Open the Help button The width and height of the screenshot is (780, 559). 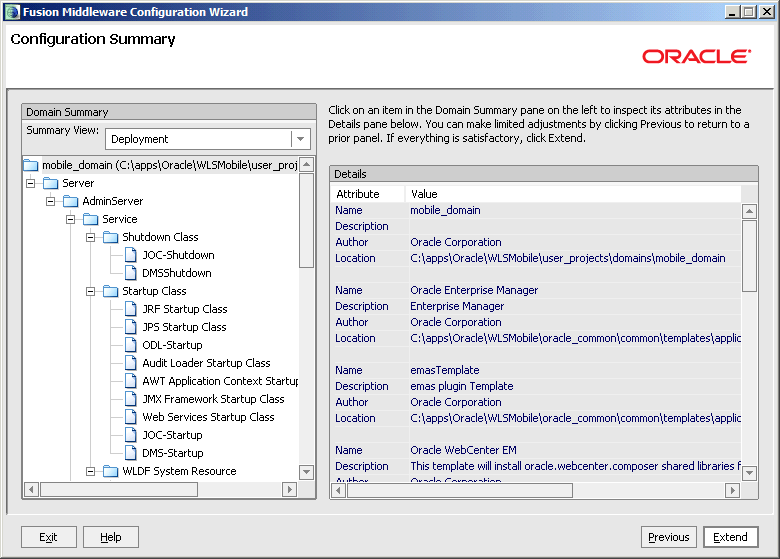click(111, 537)
